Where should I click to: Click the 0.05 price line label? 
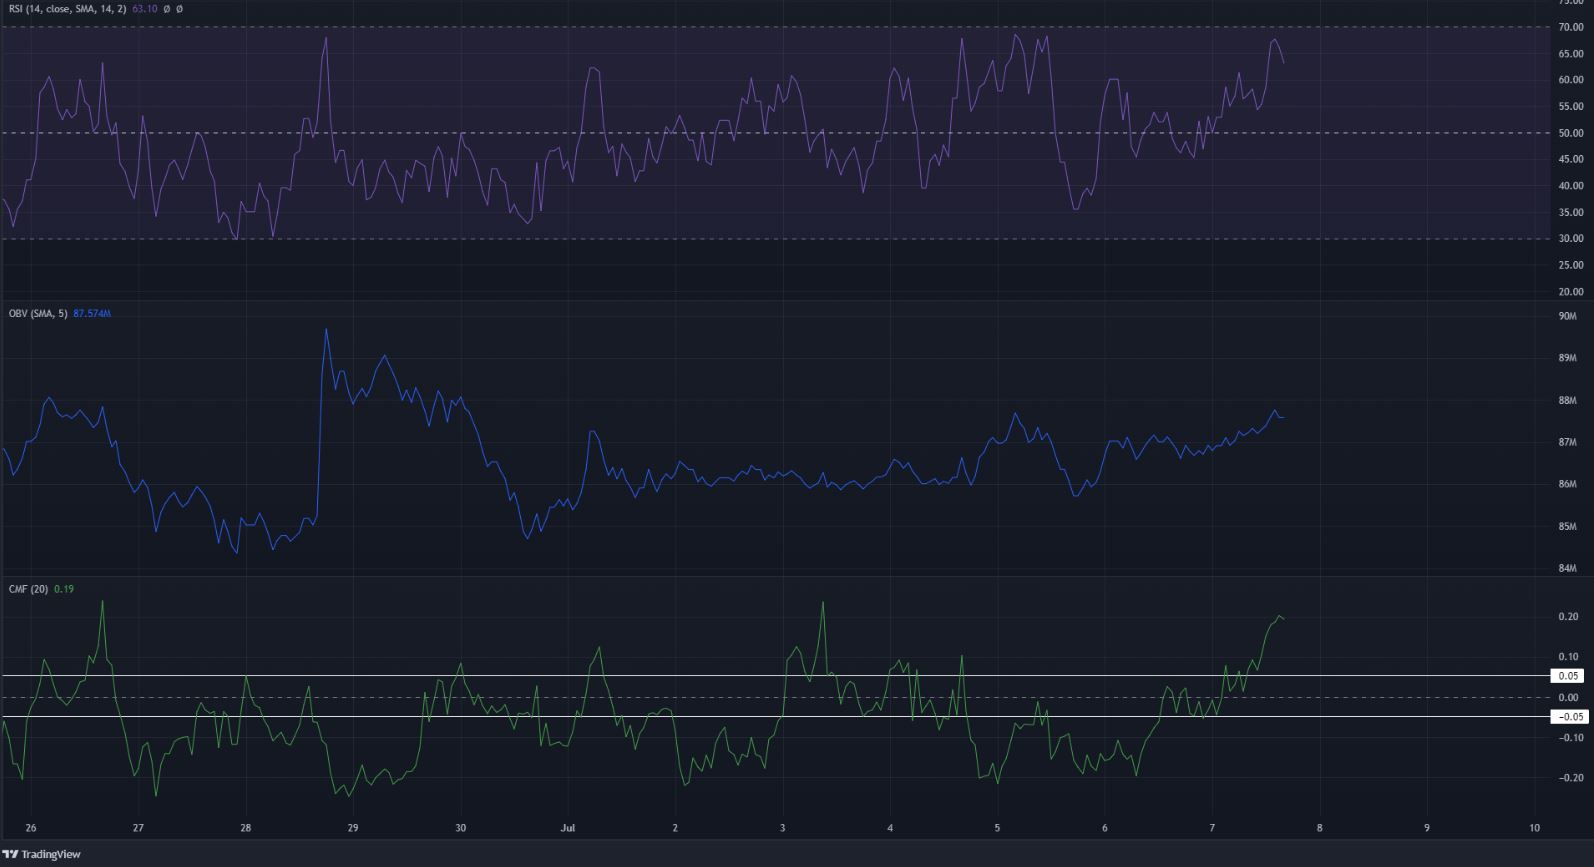click(1568, 676)
